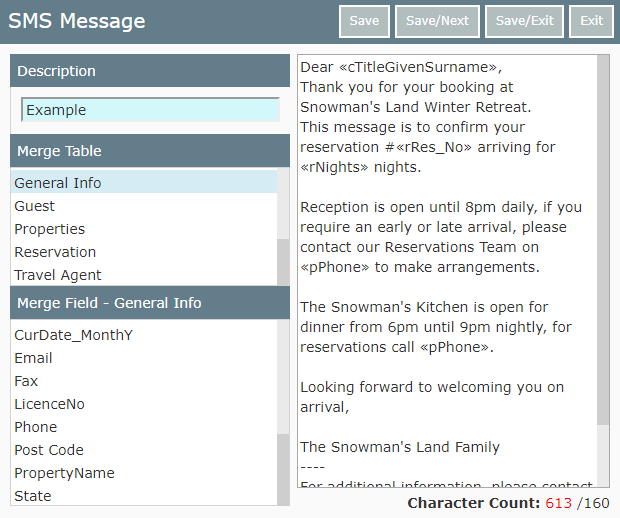Image resolution: width=620 pixels, height=518 pixels.
Task: Click the Save button
Action: 364,21
